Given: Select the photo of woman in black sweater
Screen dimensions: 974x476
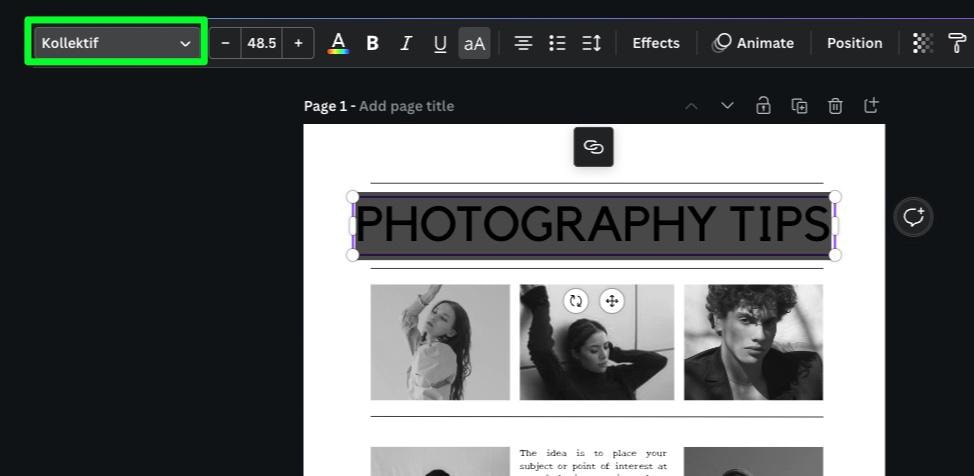Looking at the screenshot, I should [597, 342].
